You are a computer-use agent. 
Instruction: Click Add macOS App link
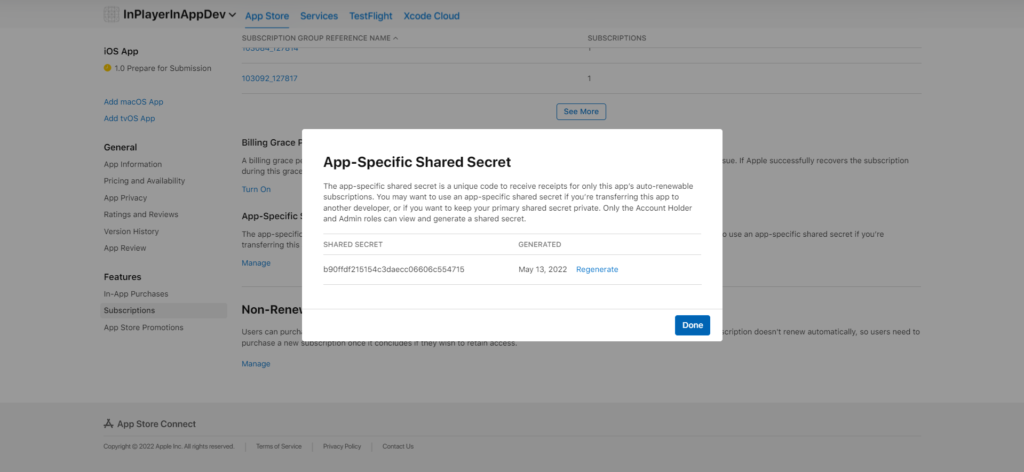[133, 102]
